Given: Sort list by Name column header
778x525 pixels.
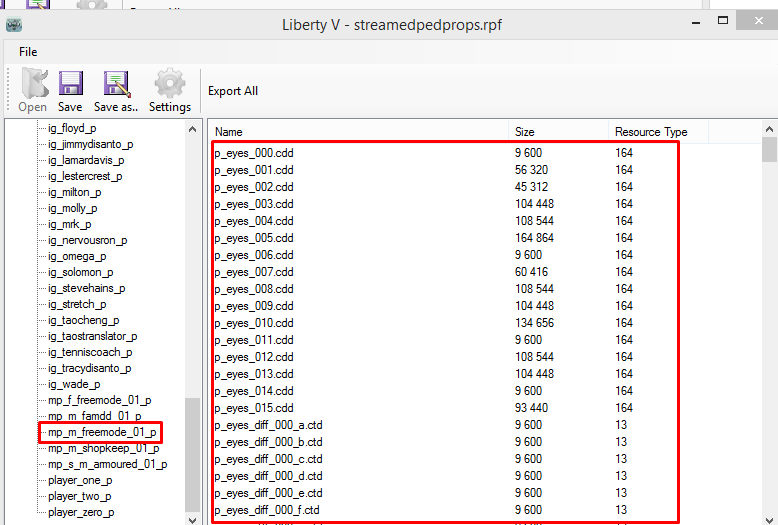Looking at the screenshot, I should tap(229, 132).
